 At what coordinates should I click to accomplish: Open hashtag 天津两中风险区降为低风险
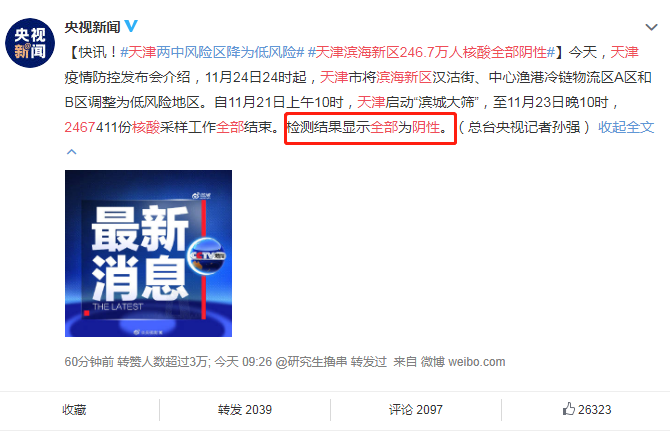[212, 52]
